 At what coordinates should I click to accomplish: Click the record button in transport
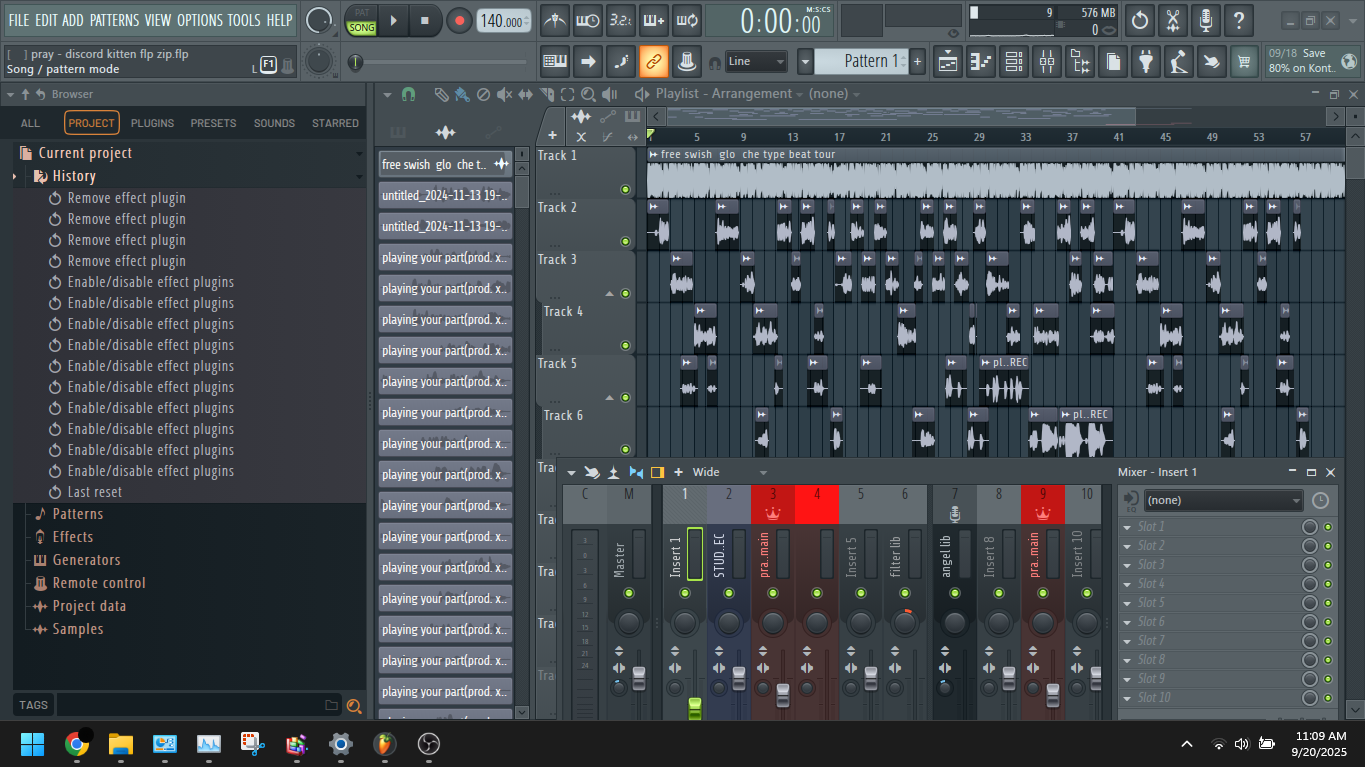(459, 20)
